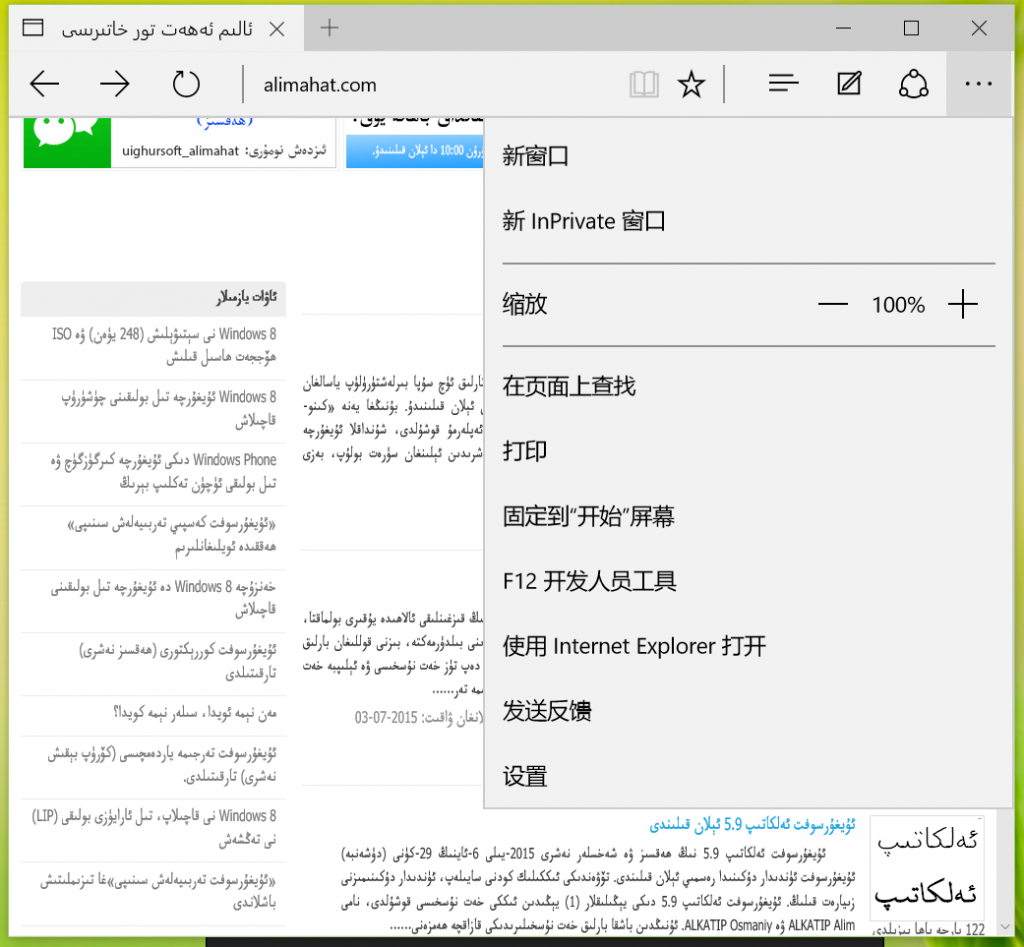1024x947 pixels.
Task: Click the page scrollbar down arrow
Action: 1004,927
